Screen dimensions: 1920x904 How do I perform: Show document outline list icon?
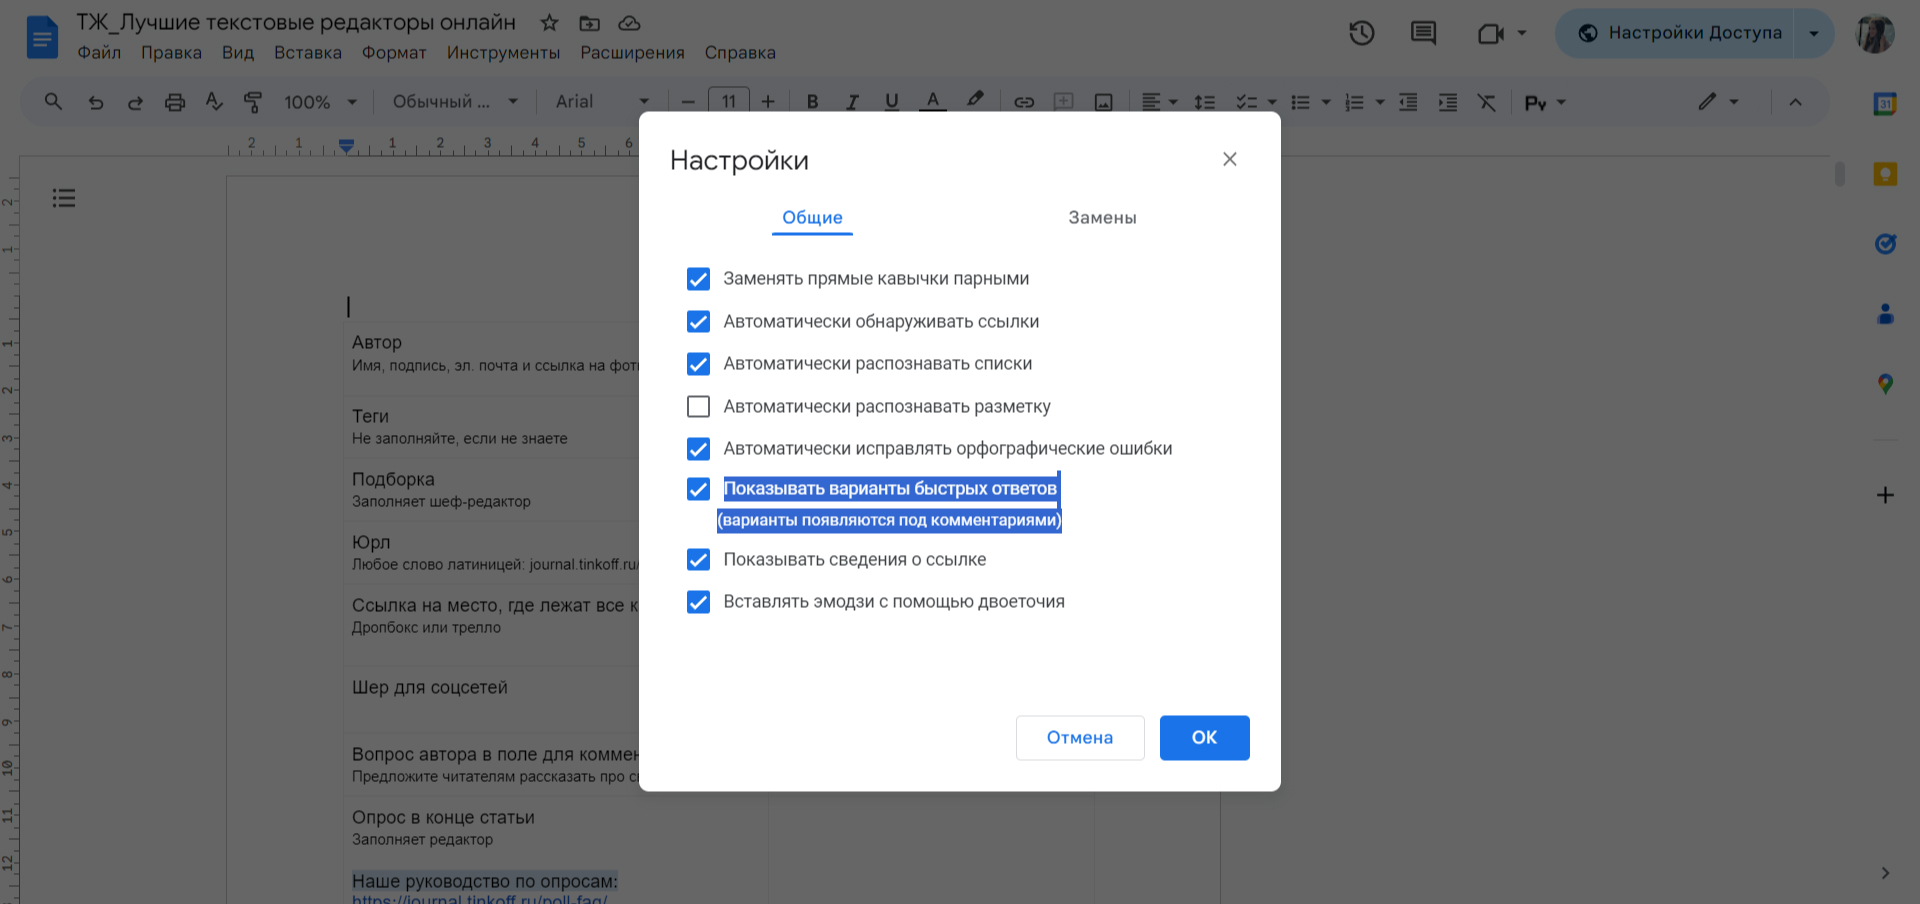[64, 198]
